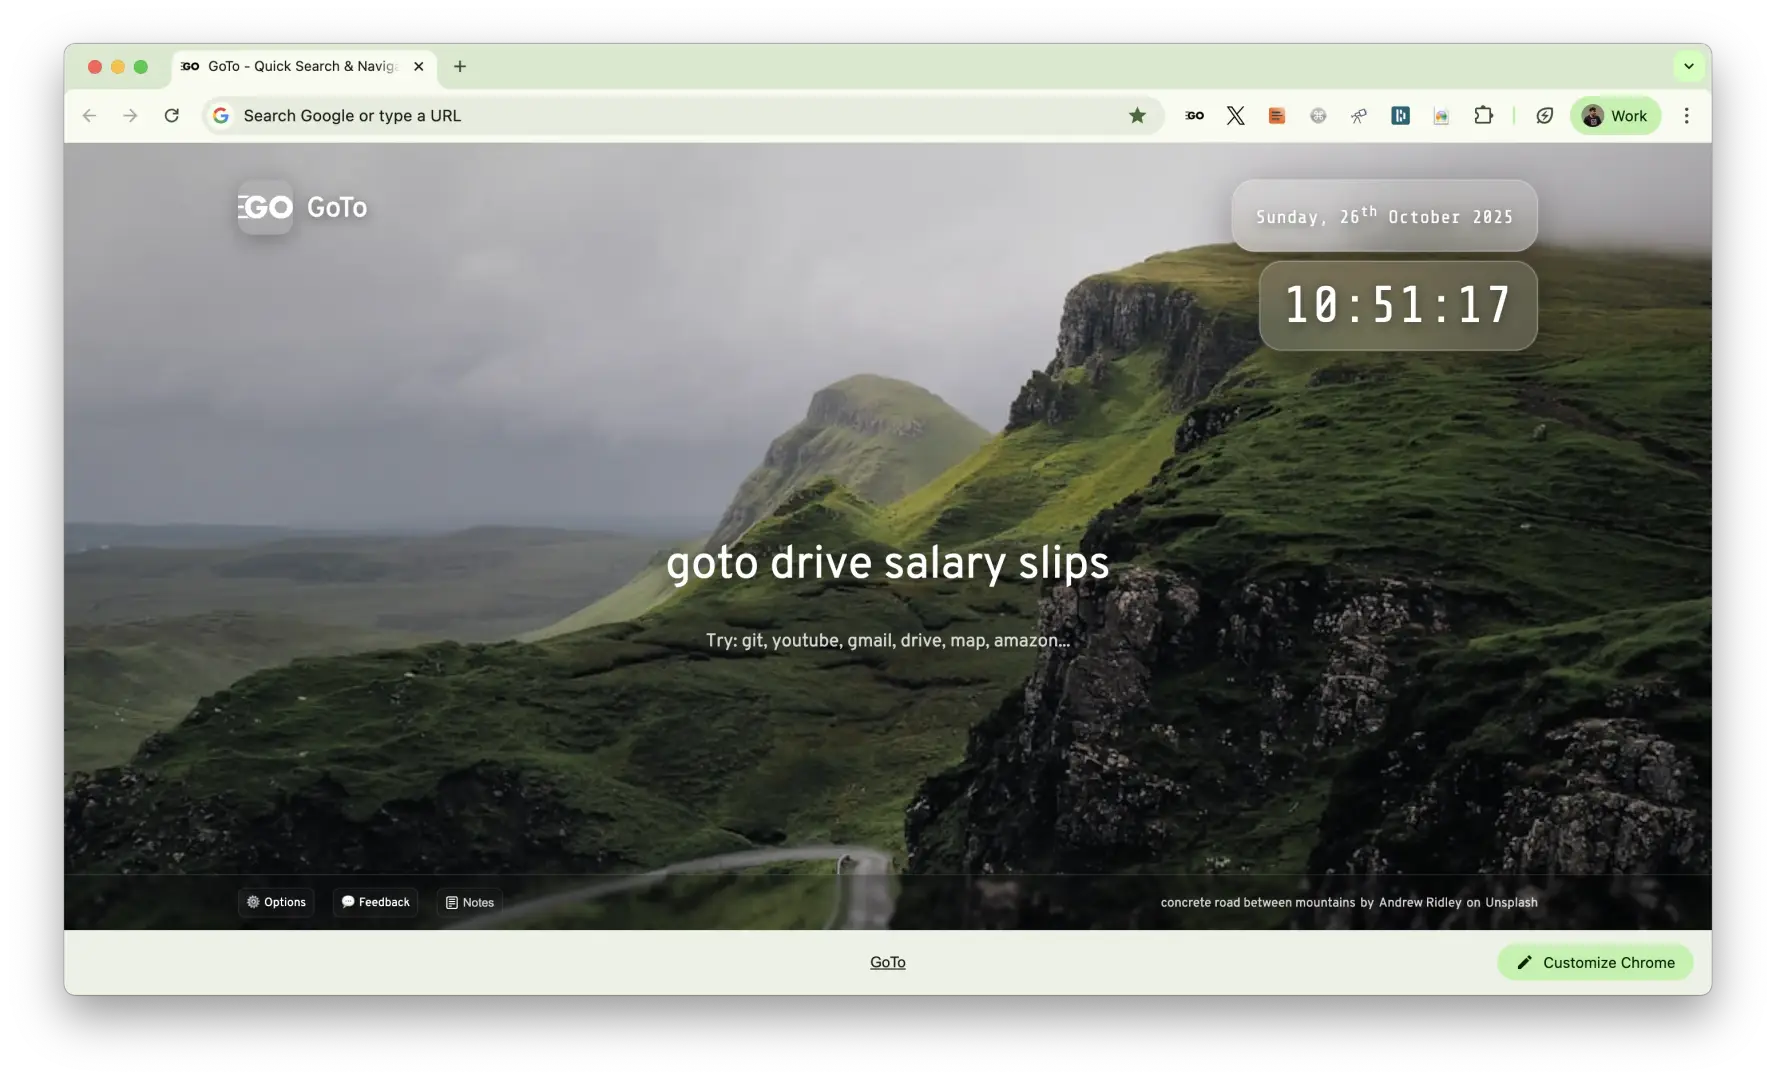
Task: Click the reload page icon
Action: (171, 115)
